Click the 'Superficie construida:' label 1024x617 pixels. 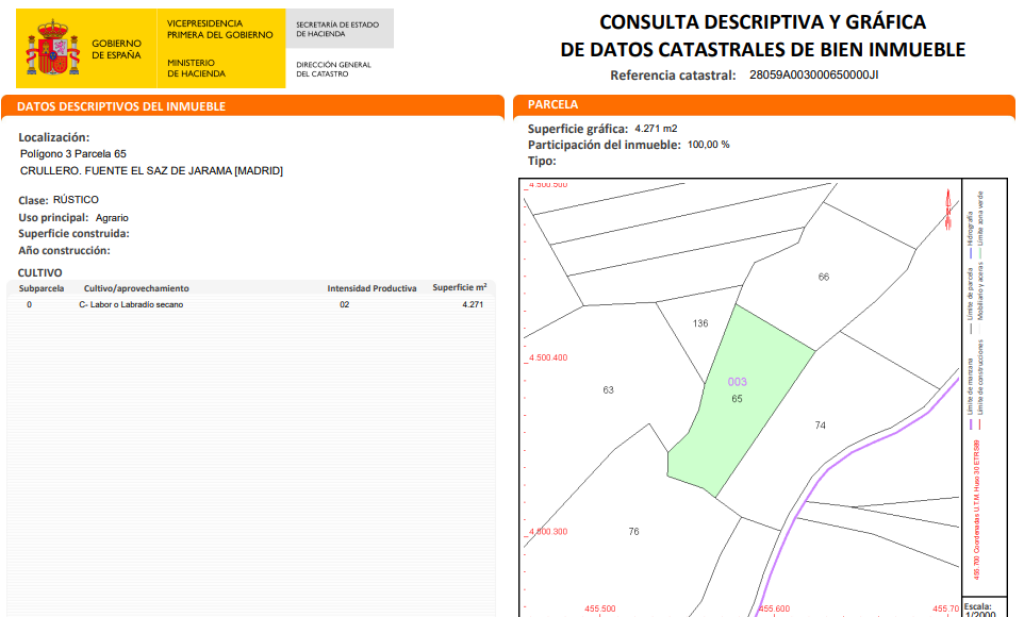tap(74, 234)
